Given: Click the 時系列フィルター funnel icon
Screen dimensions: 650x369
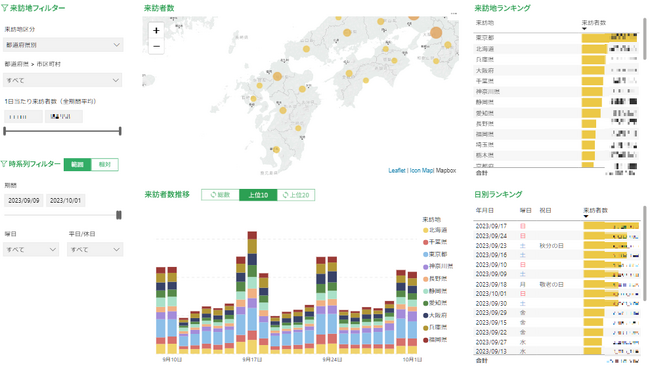Looking at the screenshot, I should click(4, 164).
